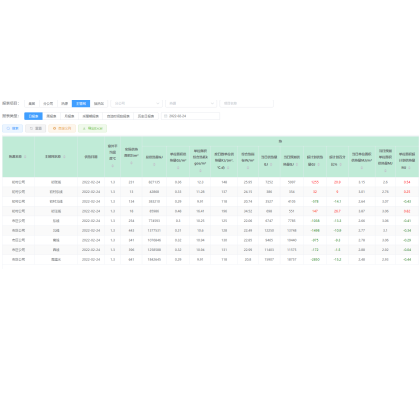
Task: Sort by the outdoor temperature °C column
Action: [x=113, y=166]
